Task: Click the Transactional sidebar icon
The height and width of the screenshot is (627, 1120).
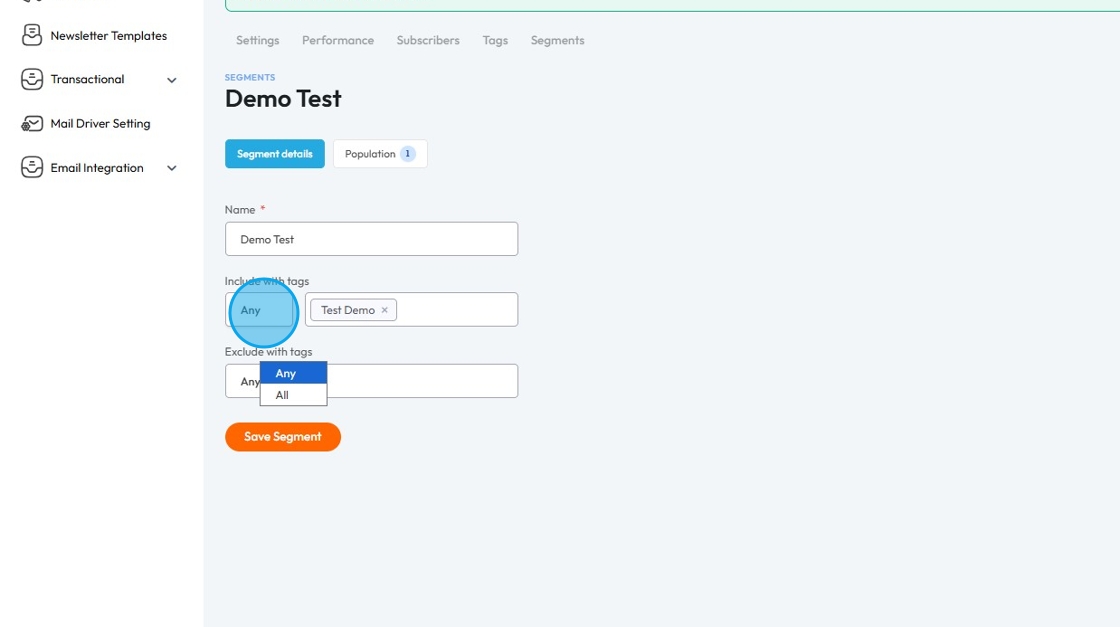Action: click(x=31, y=79)
